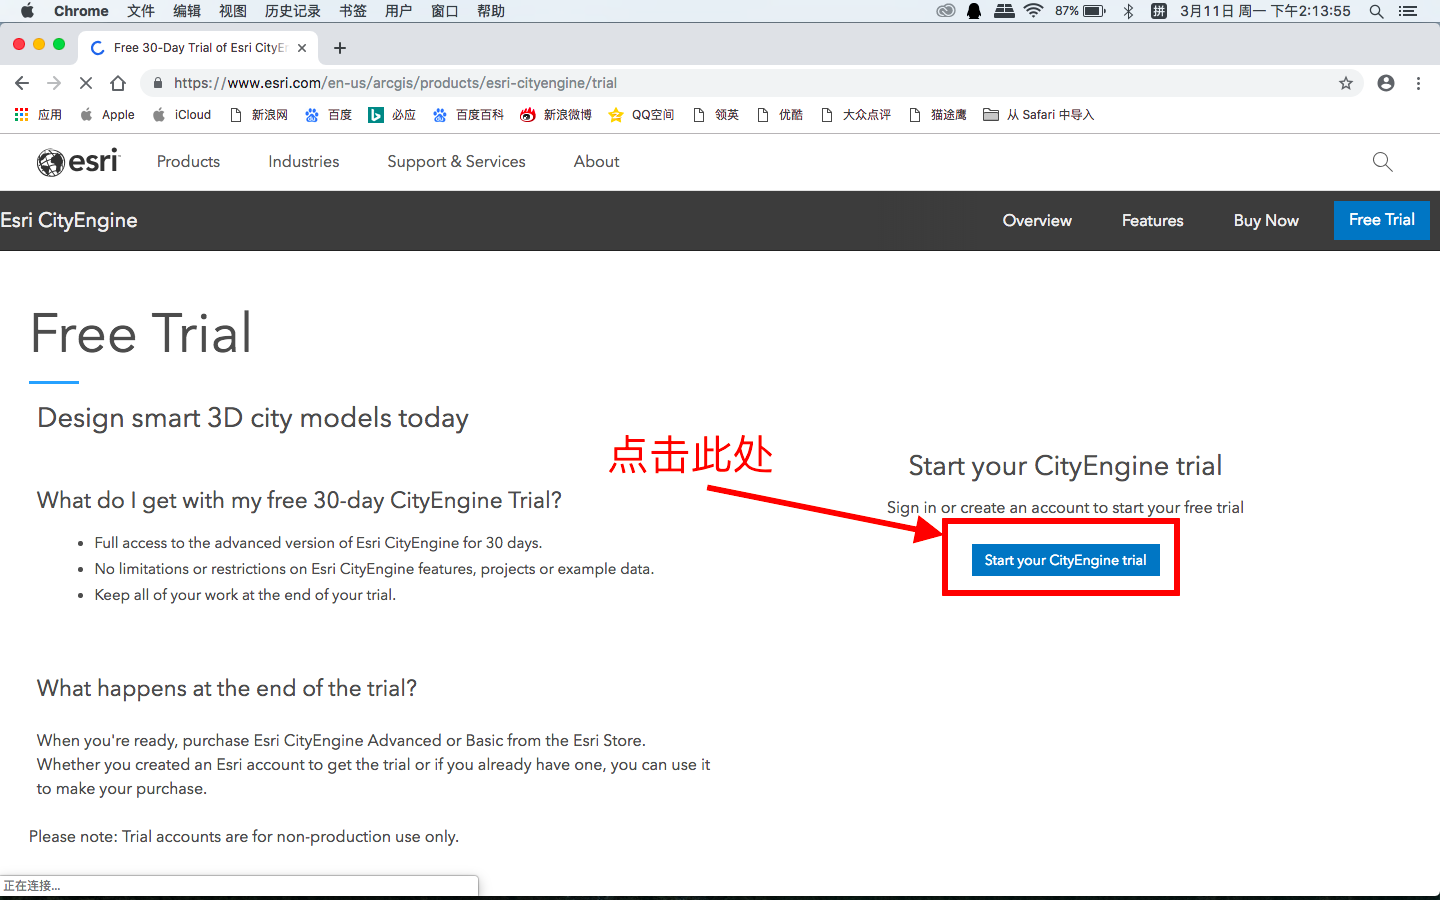Screen dimensions: 1440x900
Task: Click the site security lock icon
Action: click(x=158, y=83)
